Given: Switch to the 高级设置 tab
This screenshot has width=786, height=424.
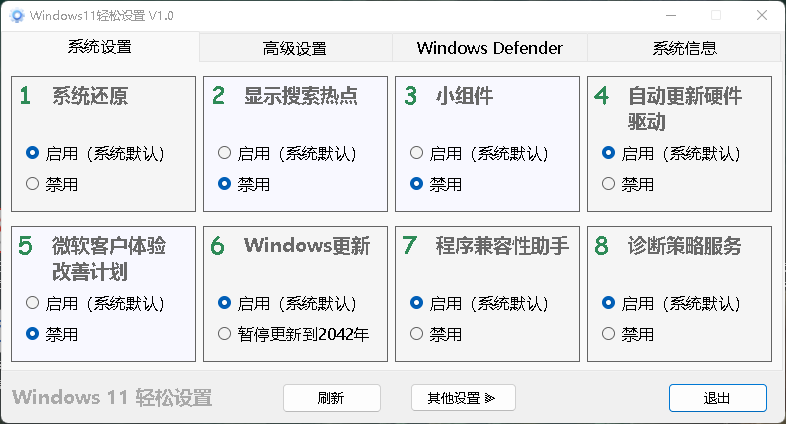Looking at the screenshot, I should [295, 48].
